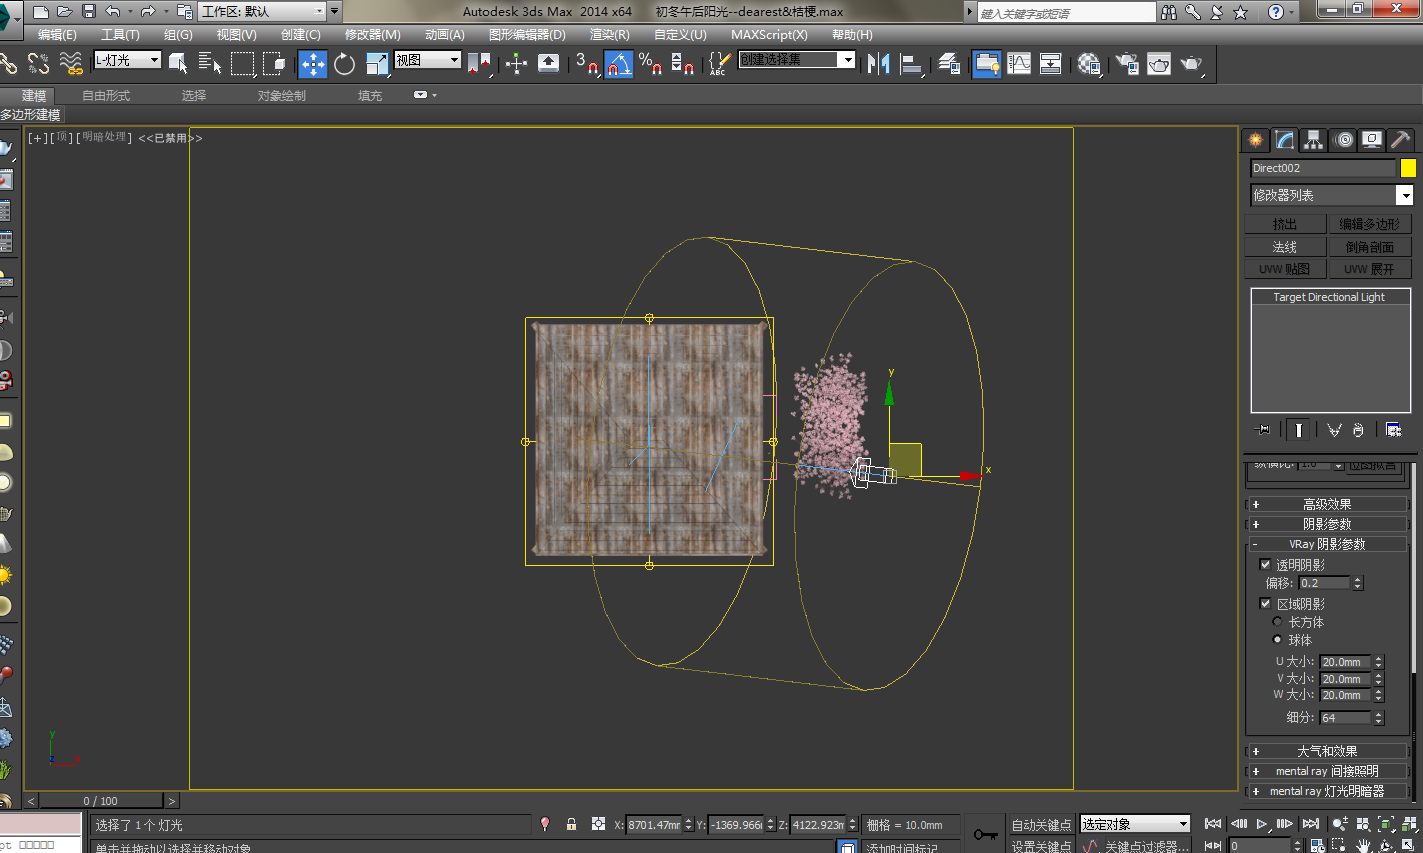Toggle Pin Stack button

(x=1263, y=430)
